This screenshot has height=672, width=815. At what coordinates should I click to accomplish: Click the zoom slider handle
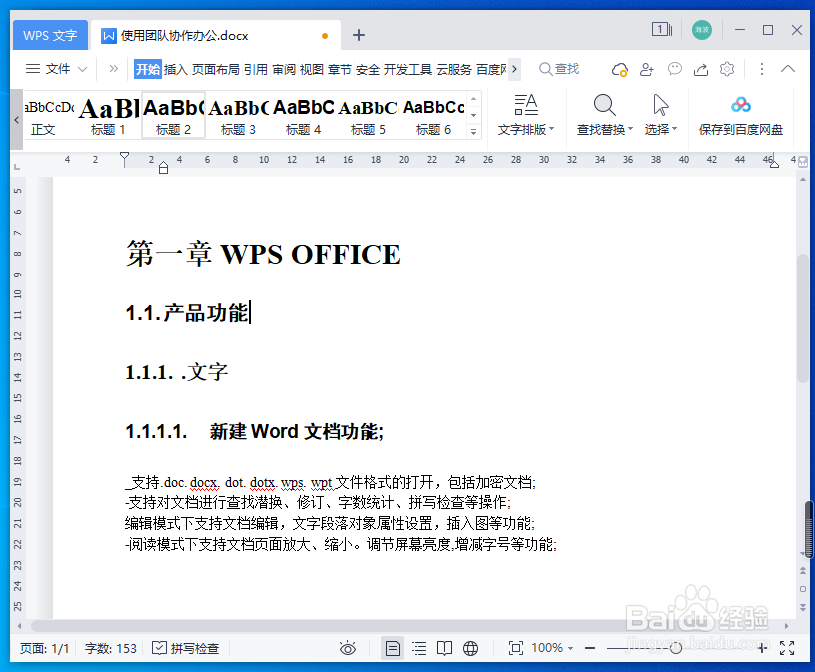tap(676, 648)
